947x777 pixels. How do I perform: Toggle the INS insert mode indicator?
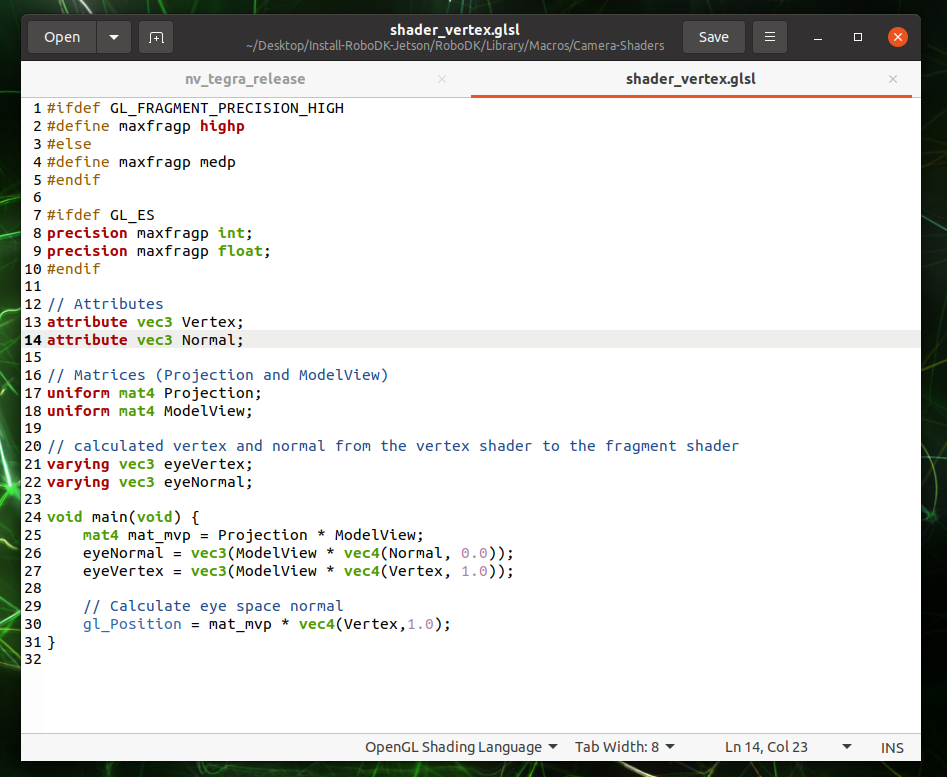[892, 747]
